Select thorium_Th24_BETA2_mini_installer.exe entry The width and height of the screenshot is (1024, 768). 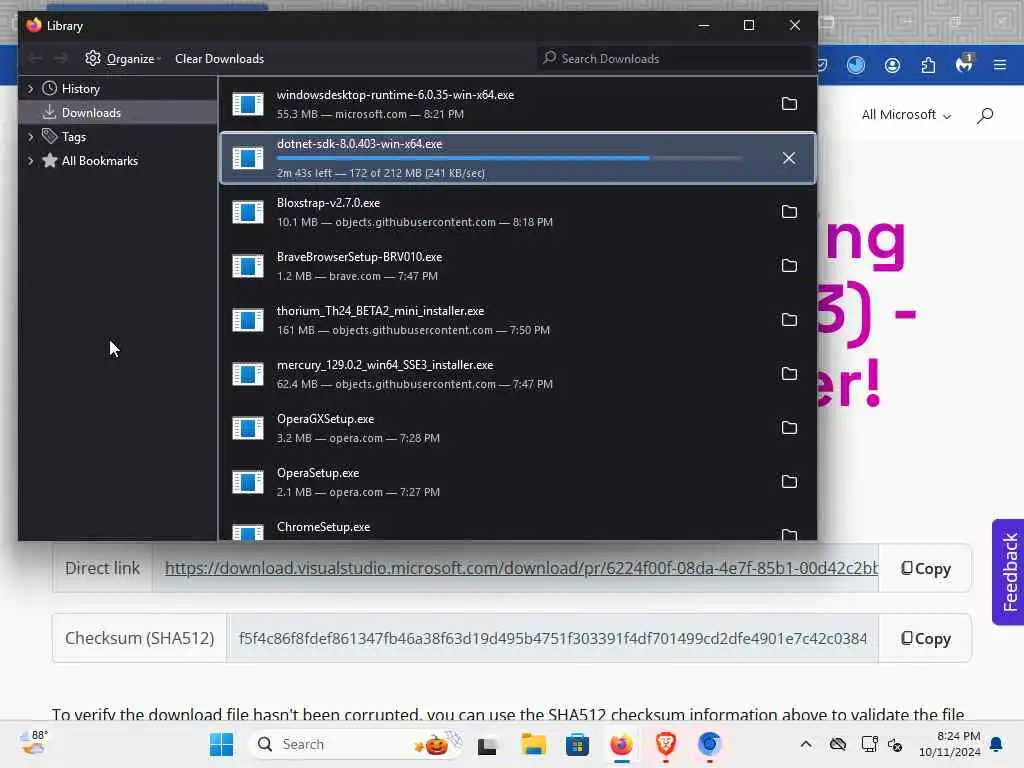point(518,320)
